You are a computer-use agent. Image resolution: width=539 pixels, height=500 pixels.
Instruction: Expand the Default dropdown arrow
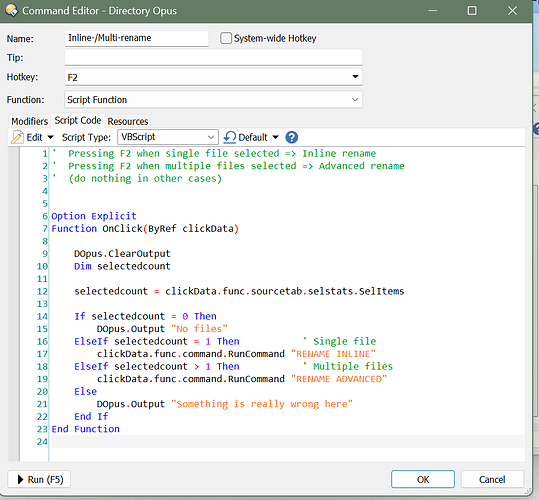(275, 137)
